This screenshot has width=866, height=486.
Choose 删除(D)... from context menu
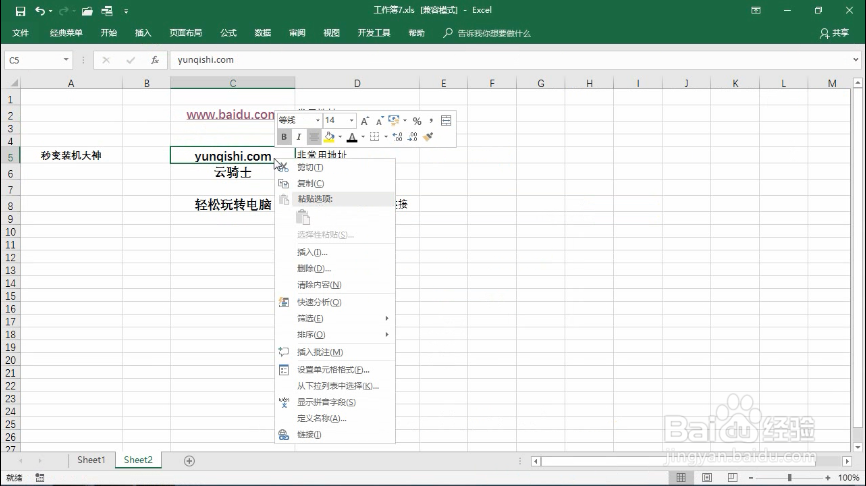click(335, 268)
